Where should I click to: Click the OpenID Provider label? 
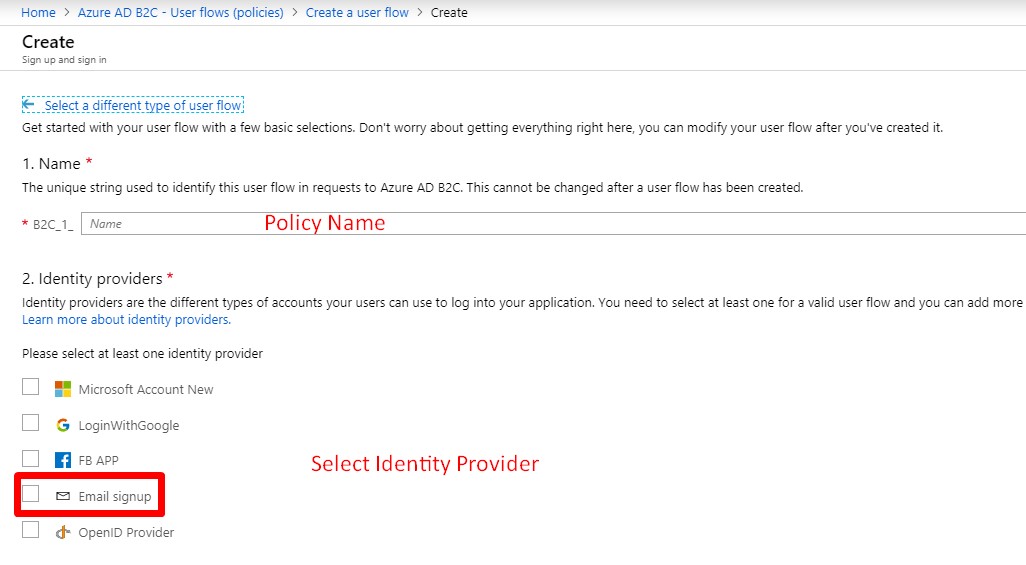(x=126, y=533)
